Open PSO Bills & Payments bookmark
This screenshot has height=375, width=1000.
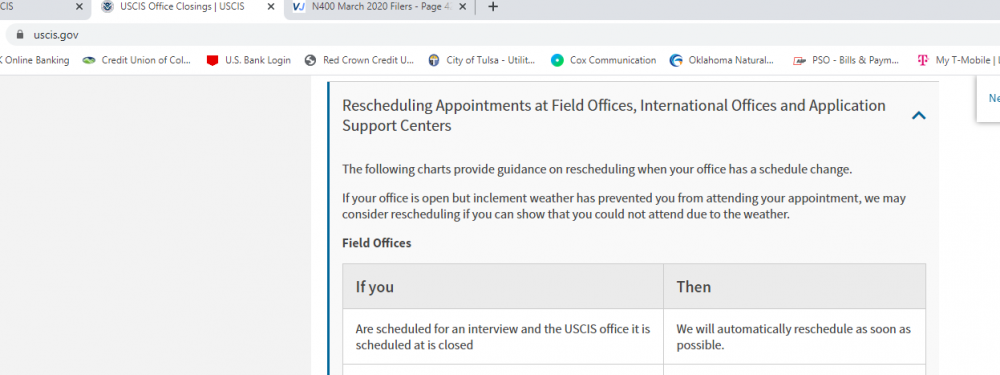(846, 61)
